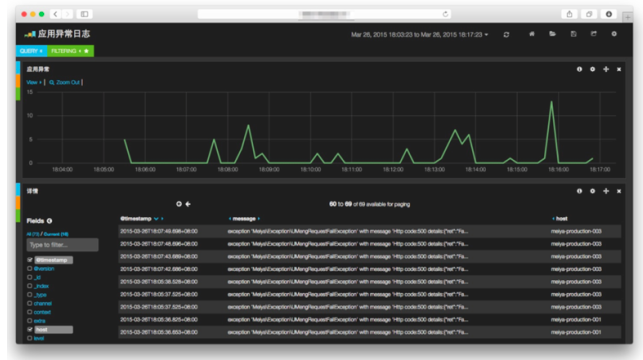Image resolution: width=643 pixels, height=360 pixels.
Task: Expand the 18:05:38 log row
Action: click(369, 282)
